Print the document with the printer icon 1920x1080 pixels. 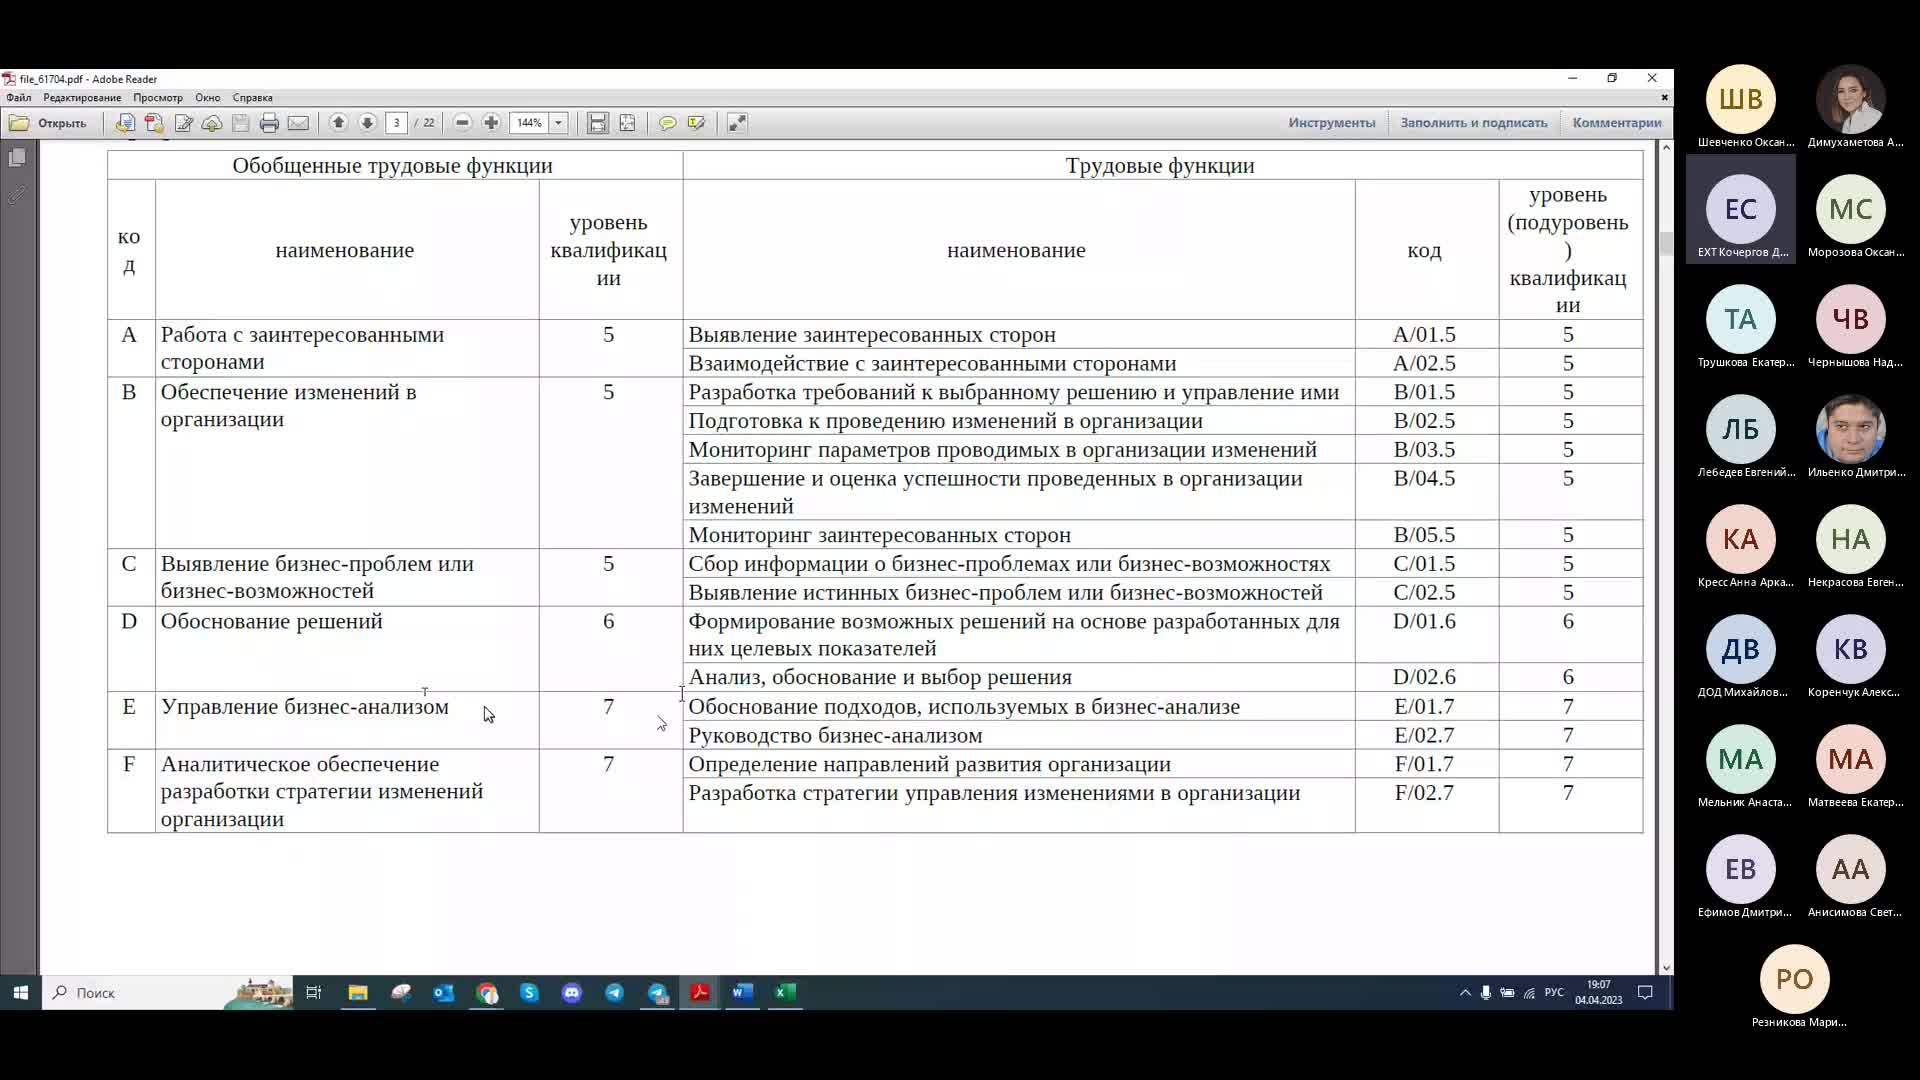point(269,123)
